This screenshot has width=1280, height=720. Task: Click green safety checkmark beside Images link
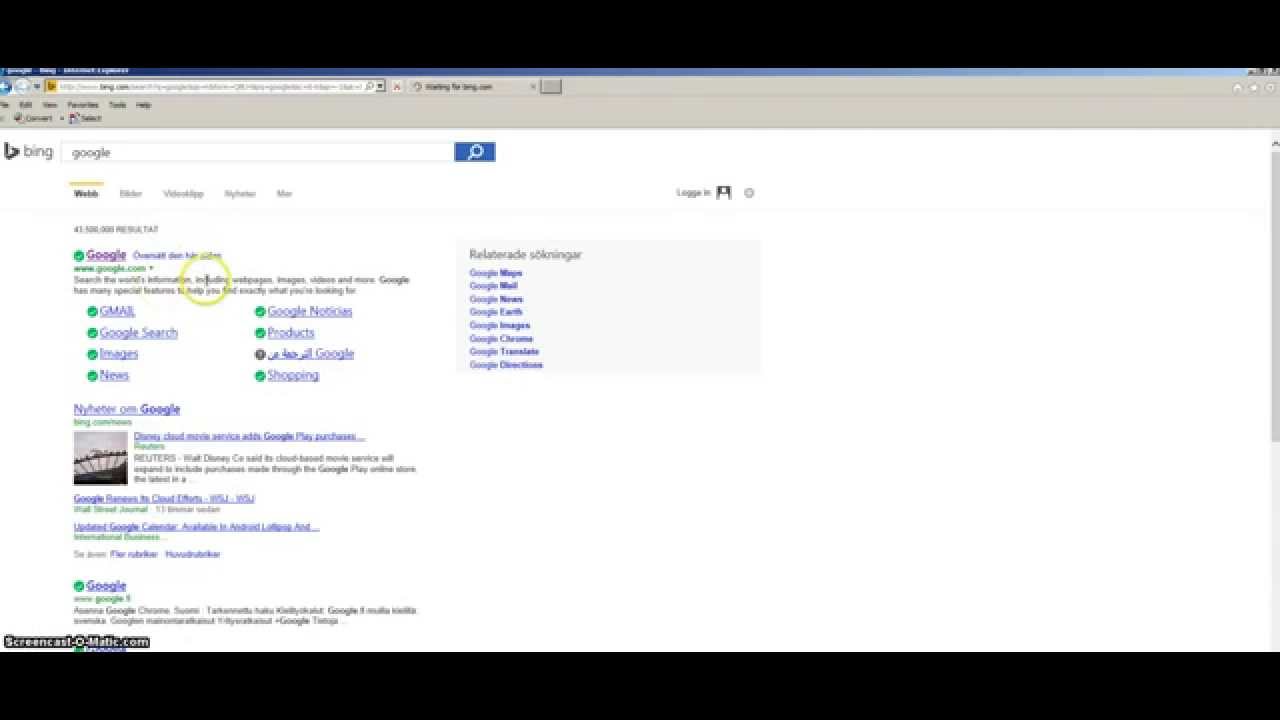(x=92, y=354)
